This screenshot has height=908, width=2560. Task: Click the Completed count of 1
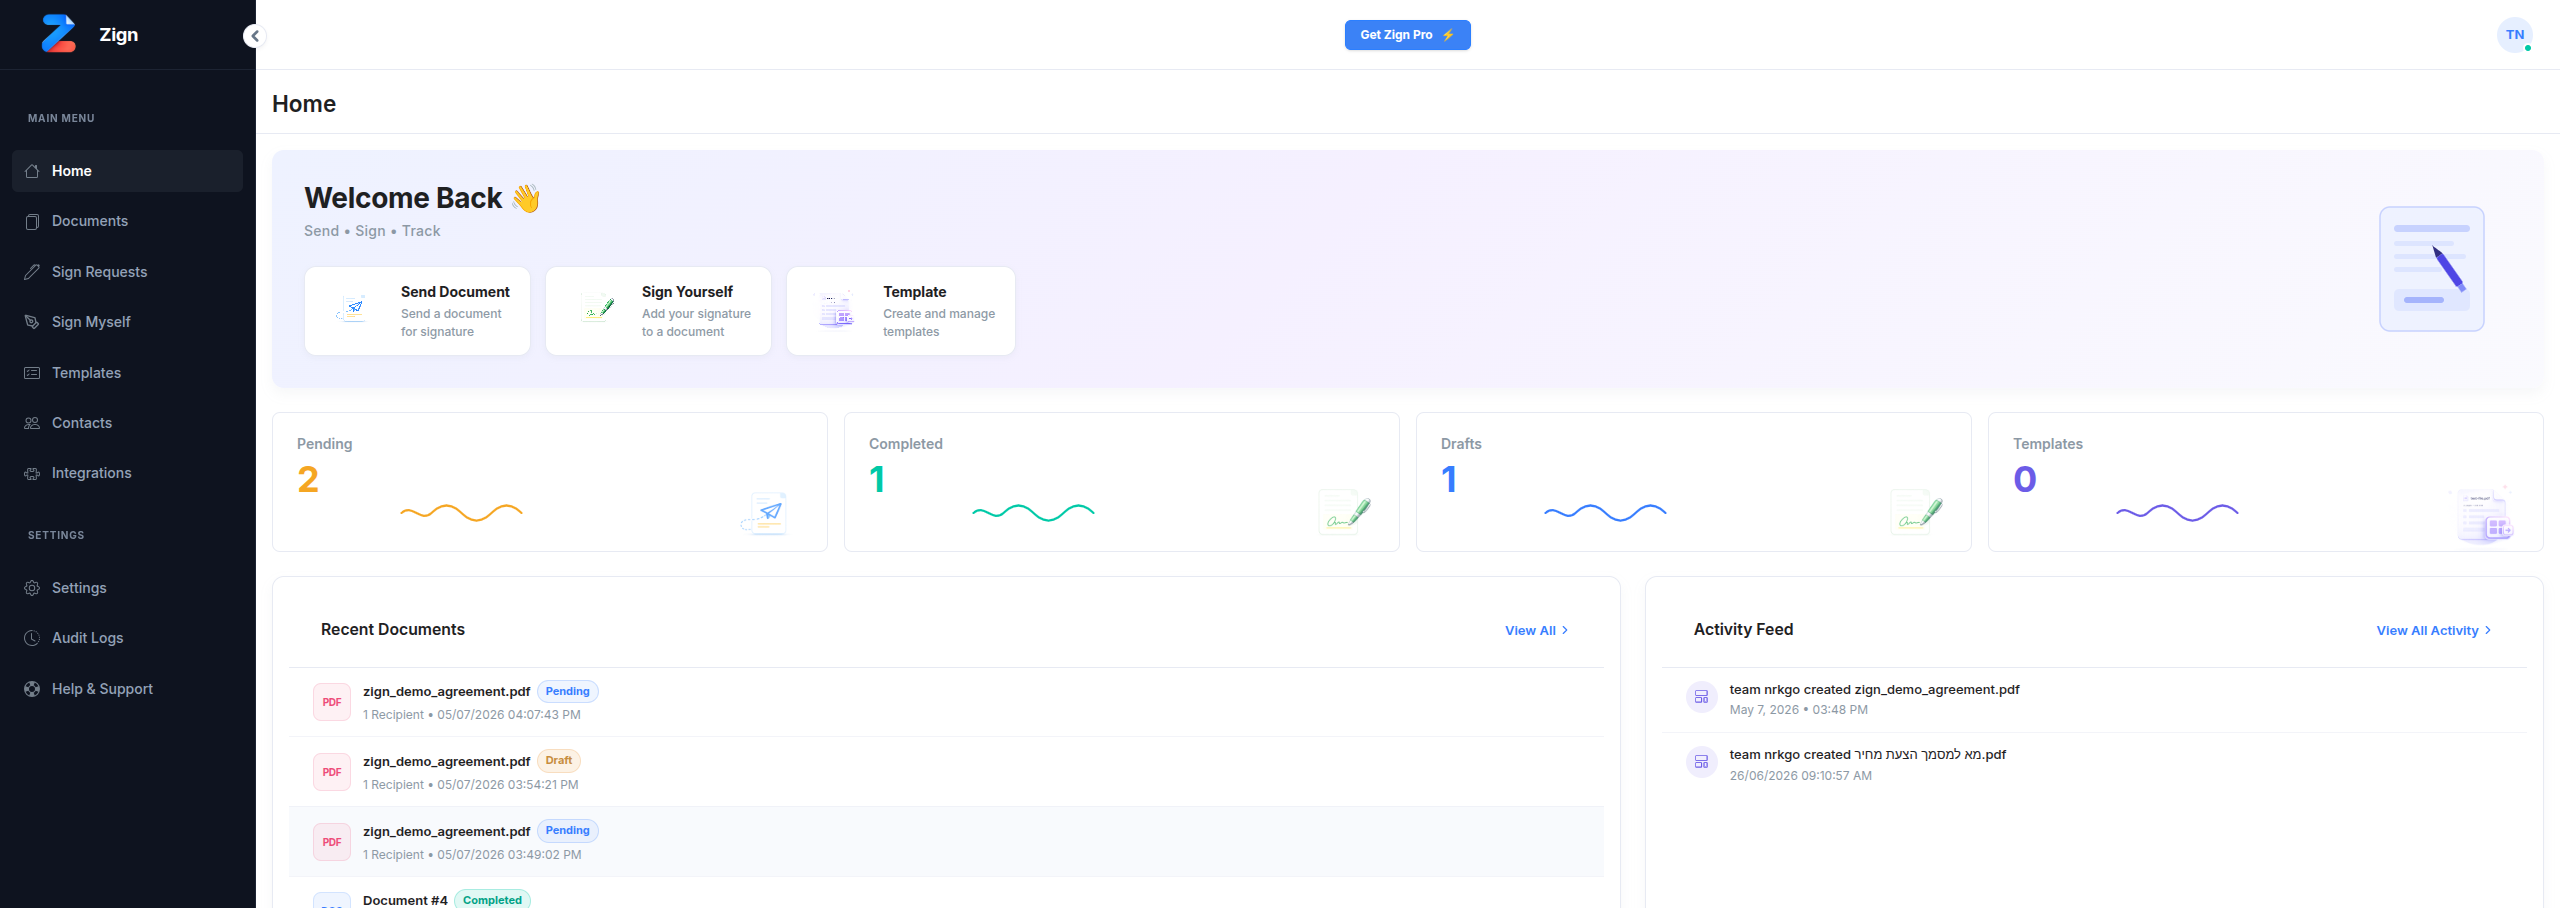click(x=877, y=480)
